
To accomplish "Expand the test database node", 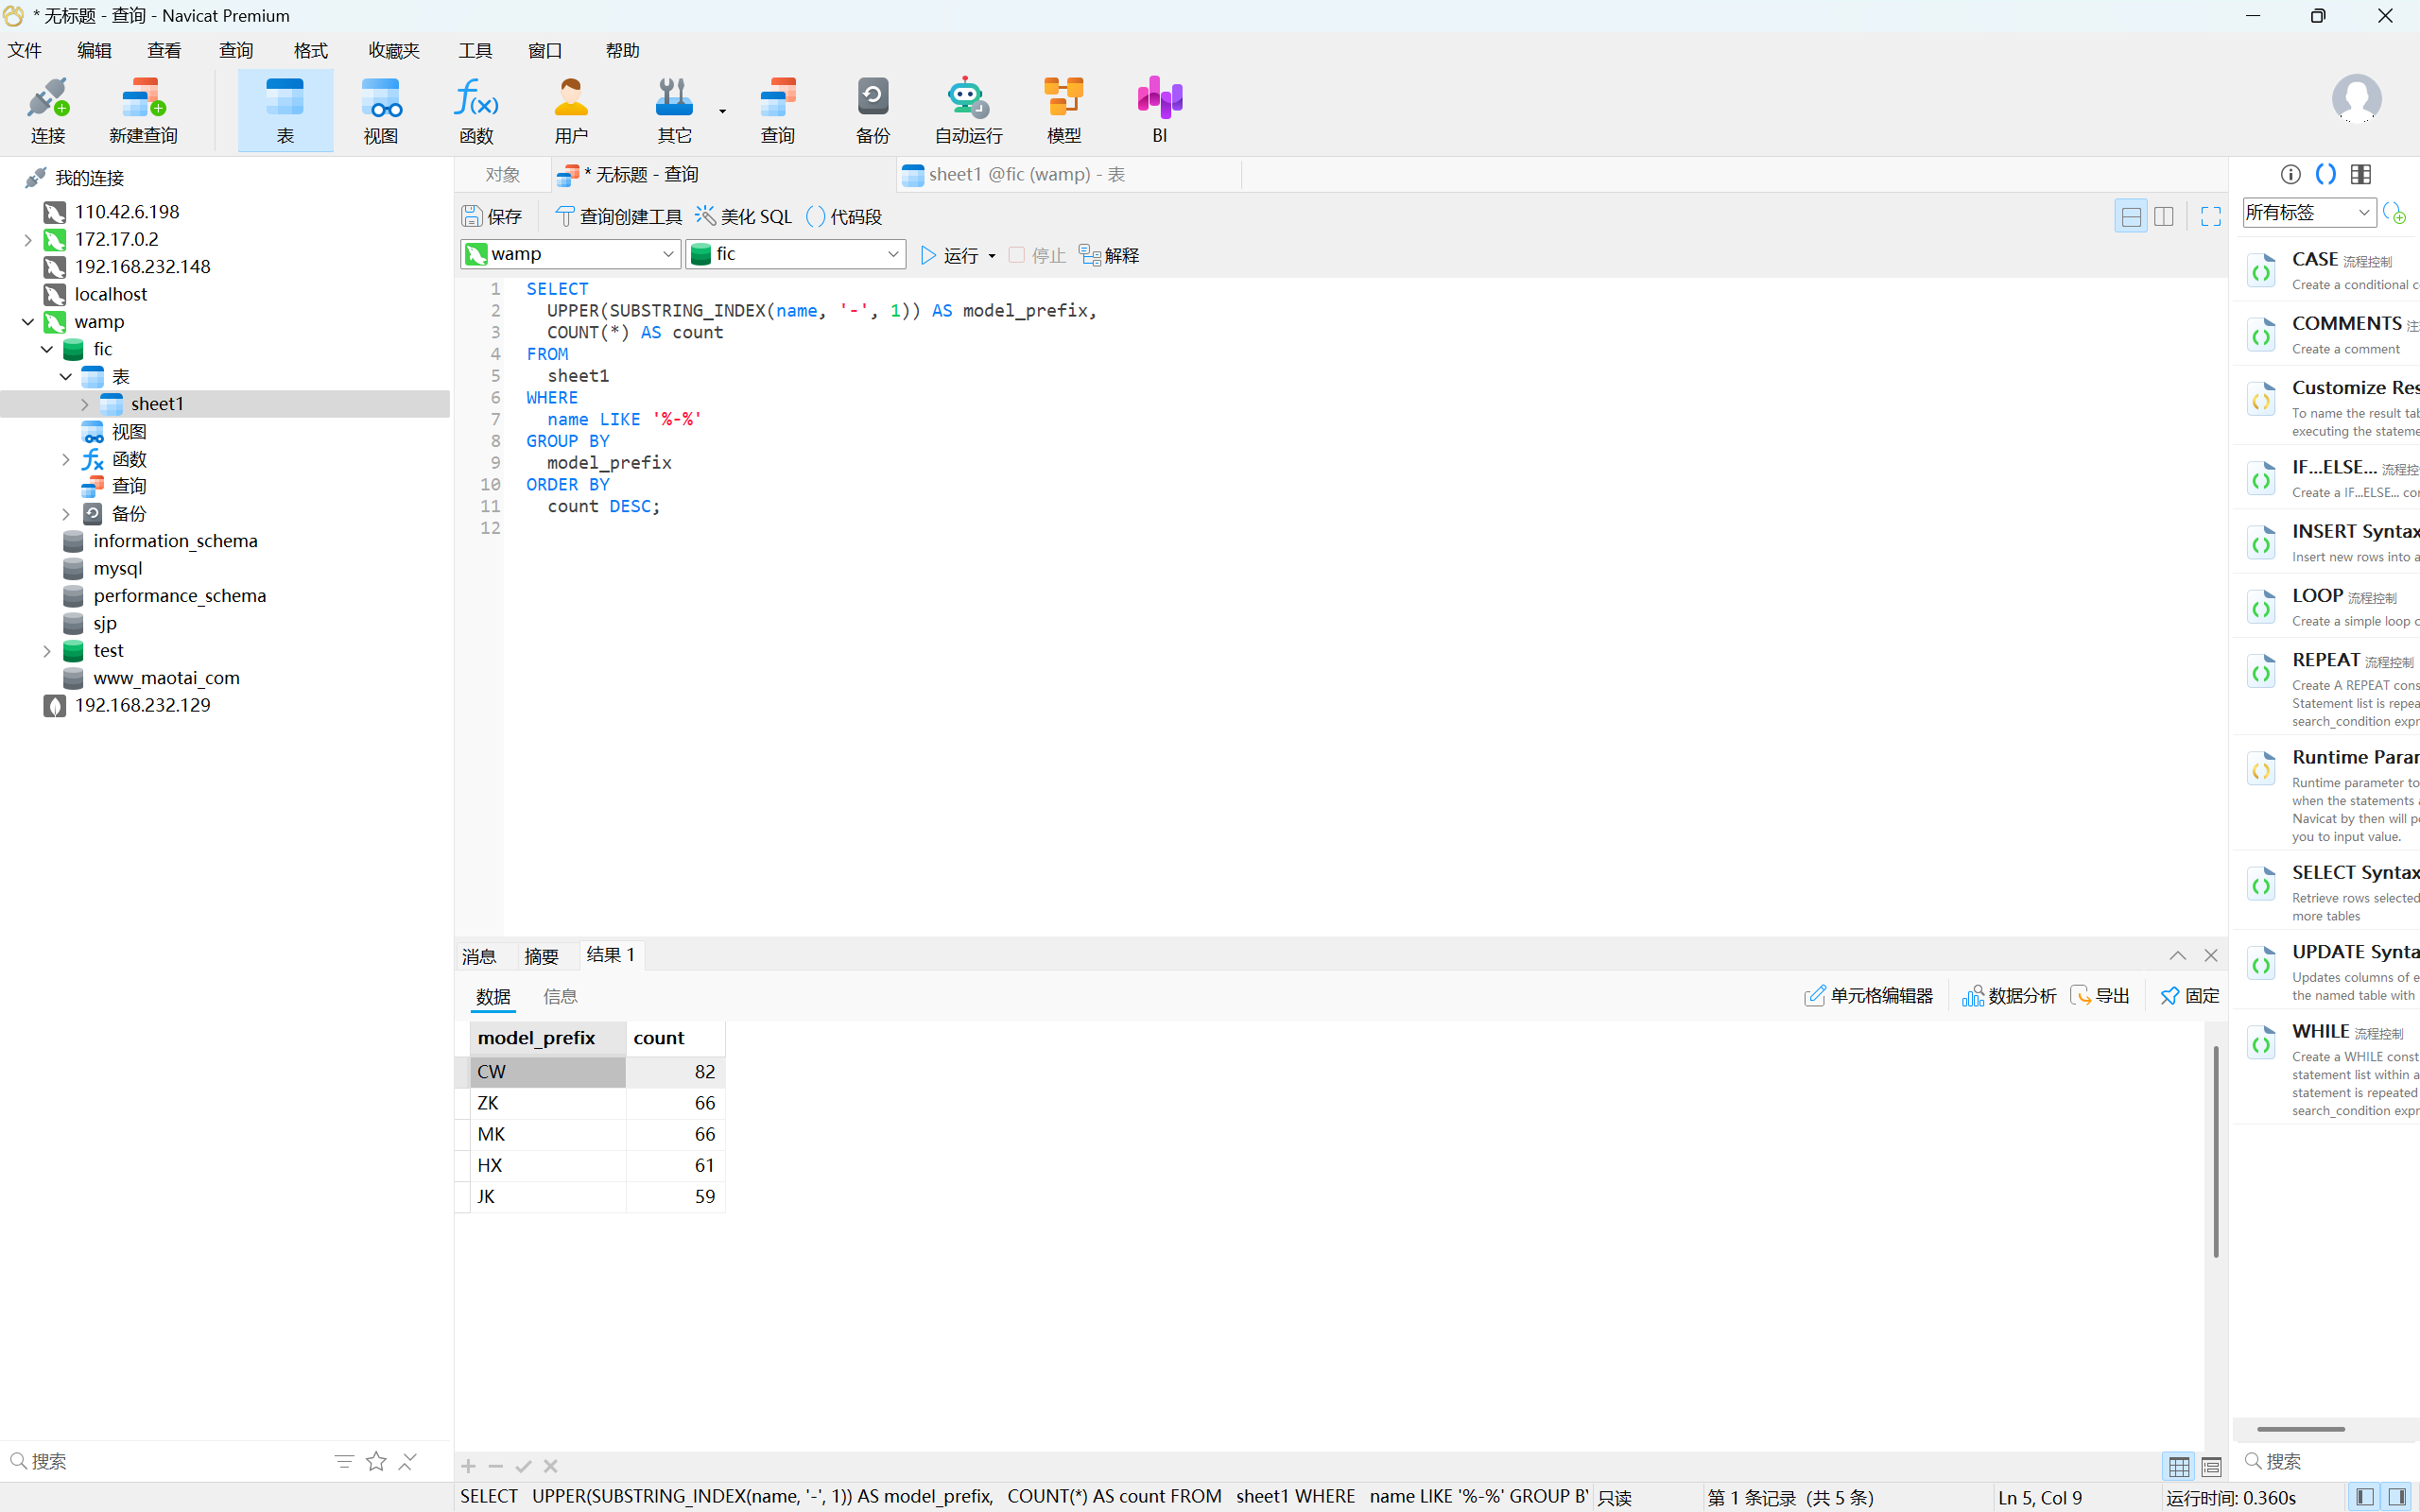I will coord(47,651).
